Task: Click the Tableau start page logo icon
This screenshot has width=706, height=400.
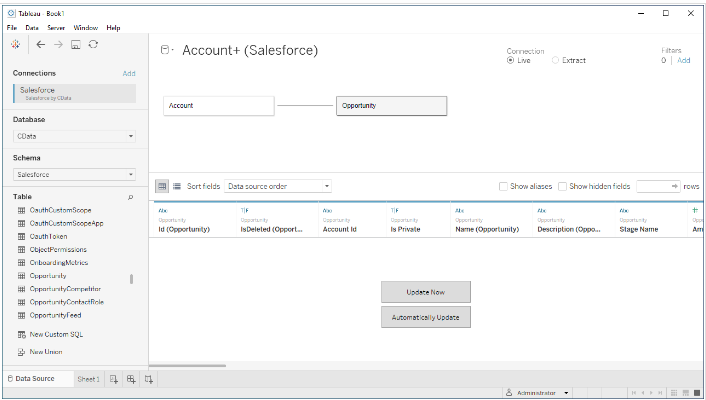Action: [16, 44]
